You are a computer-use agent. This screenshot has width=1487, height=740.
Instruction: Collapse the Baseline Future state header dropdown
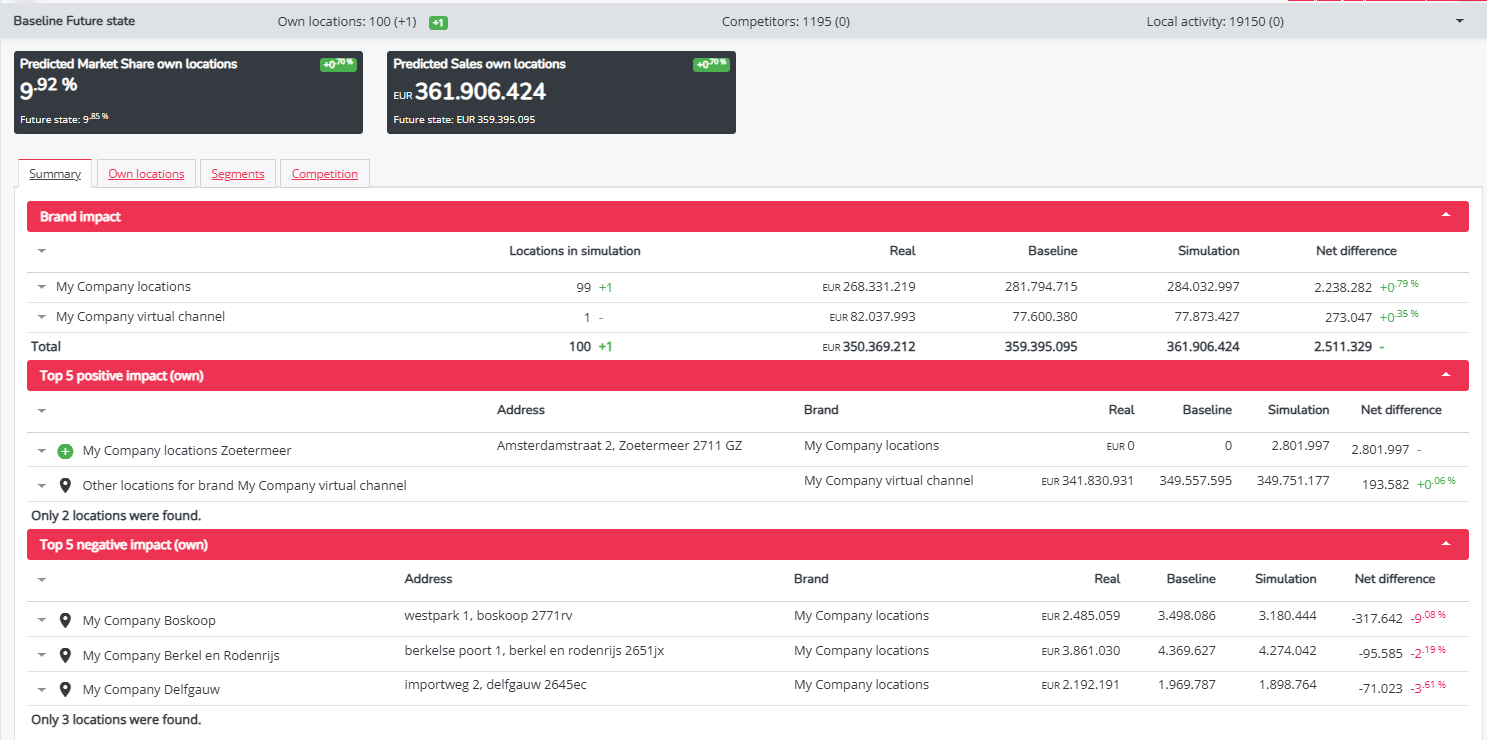point(1459,21)
